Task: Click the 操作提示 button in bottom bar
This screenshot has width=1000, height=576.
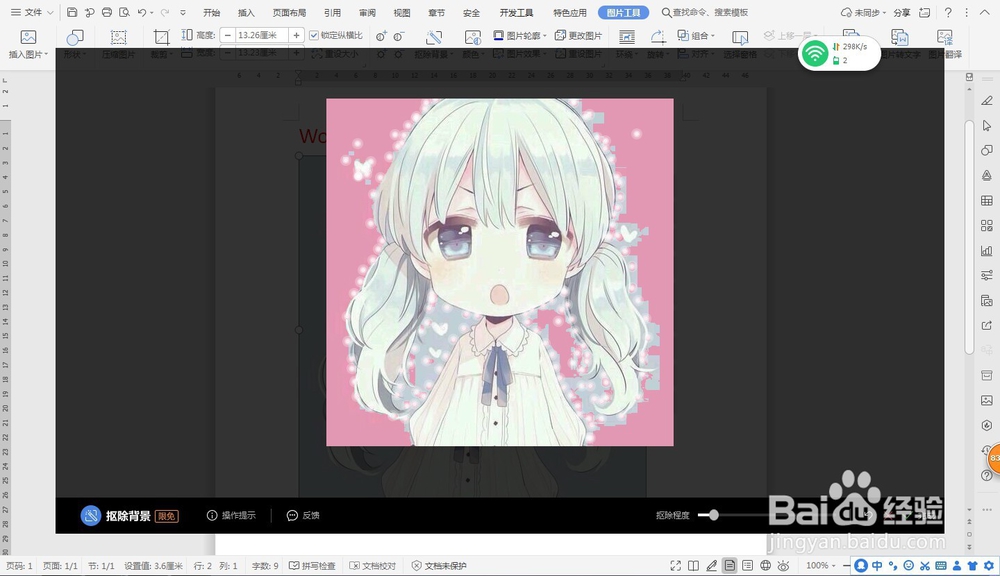Action: 231,515
